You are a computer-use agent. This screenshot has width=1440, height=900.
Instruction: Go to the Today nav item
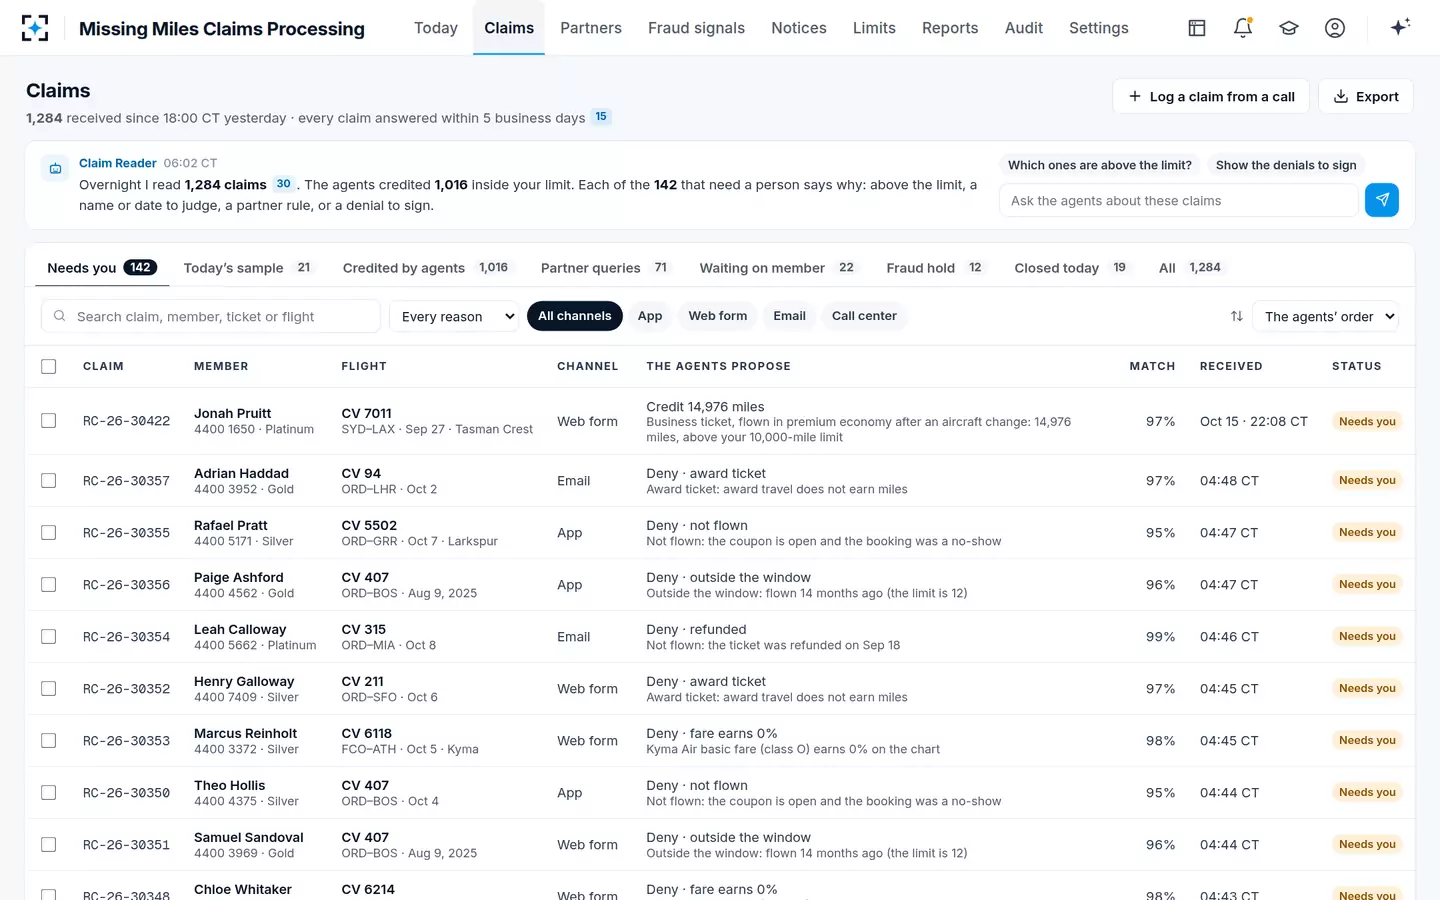coord(436,28)
